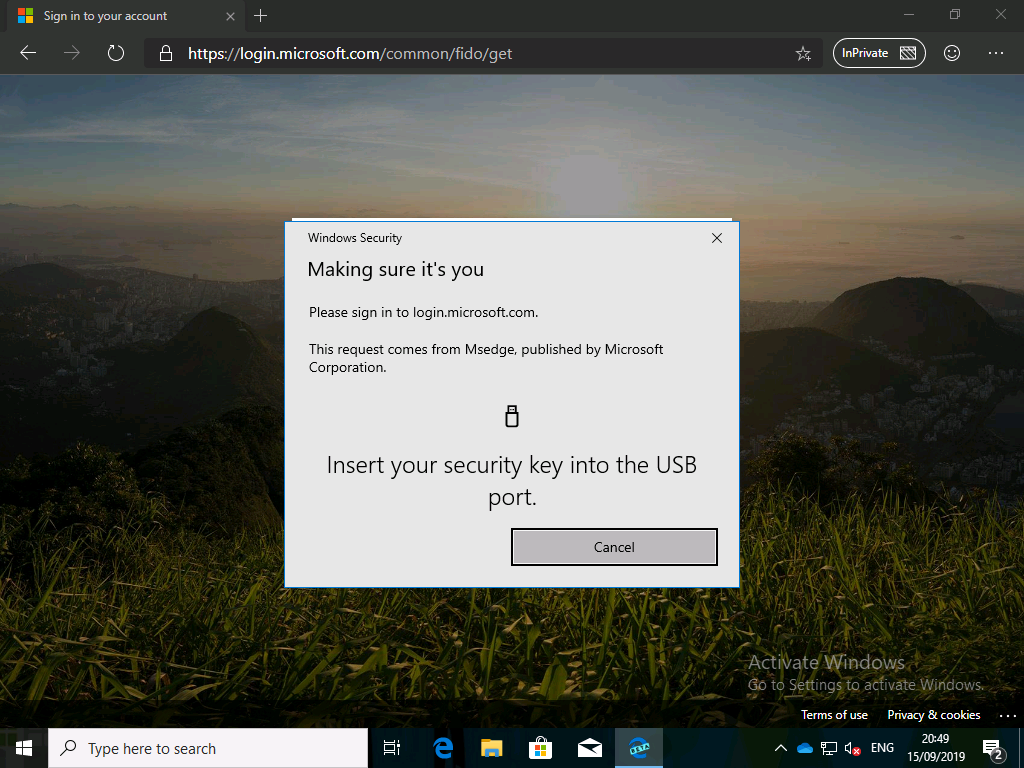Open the Settings and more ellipsis menu
Image resolution: width=1024 pixels, height=768 pixels.
tap(996, 53)
